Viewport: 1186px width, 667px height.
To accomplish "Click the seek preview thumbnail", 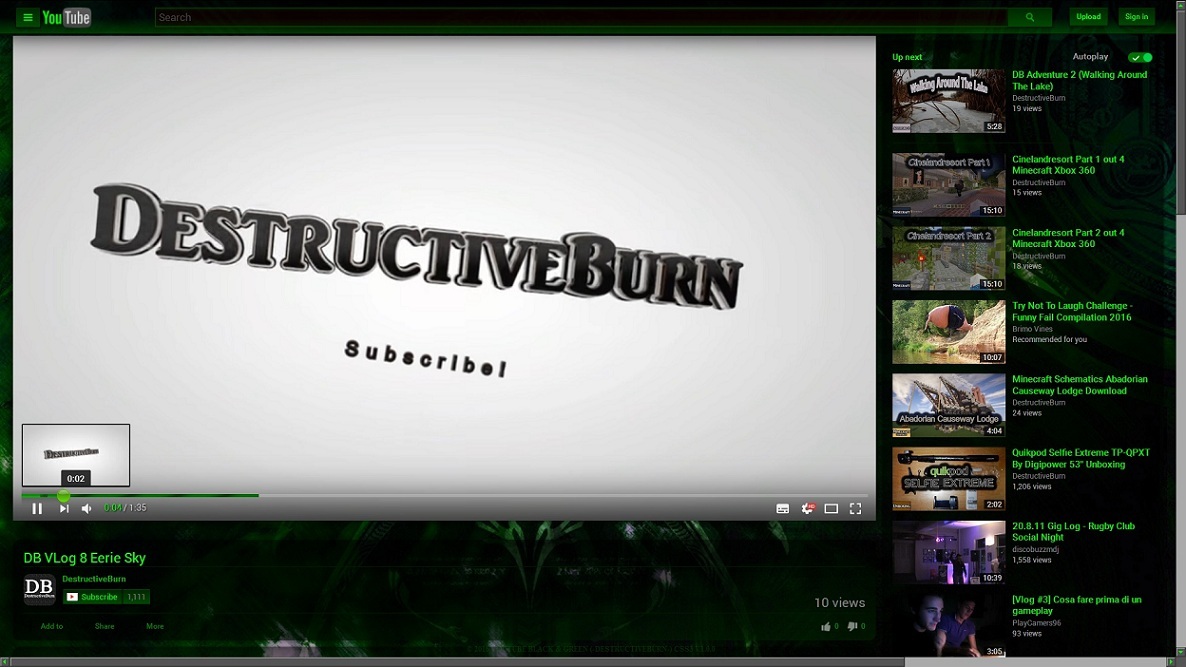I will [x=76, y=455].
